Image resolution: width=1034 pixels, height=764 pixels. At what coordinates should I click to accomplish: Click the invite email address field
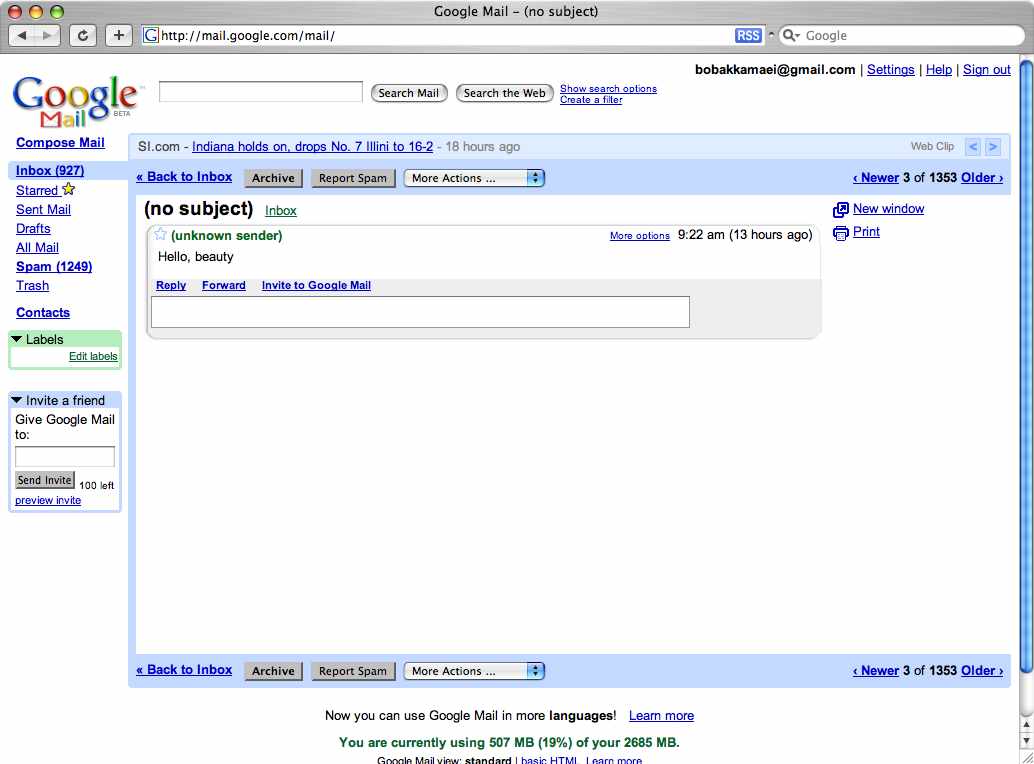pos(65,456)
